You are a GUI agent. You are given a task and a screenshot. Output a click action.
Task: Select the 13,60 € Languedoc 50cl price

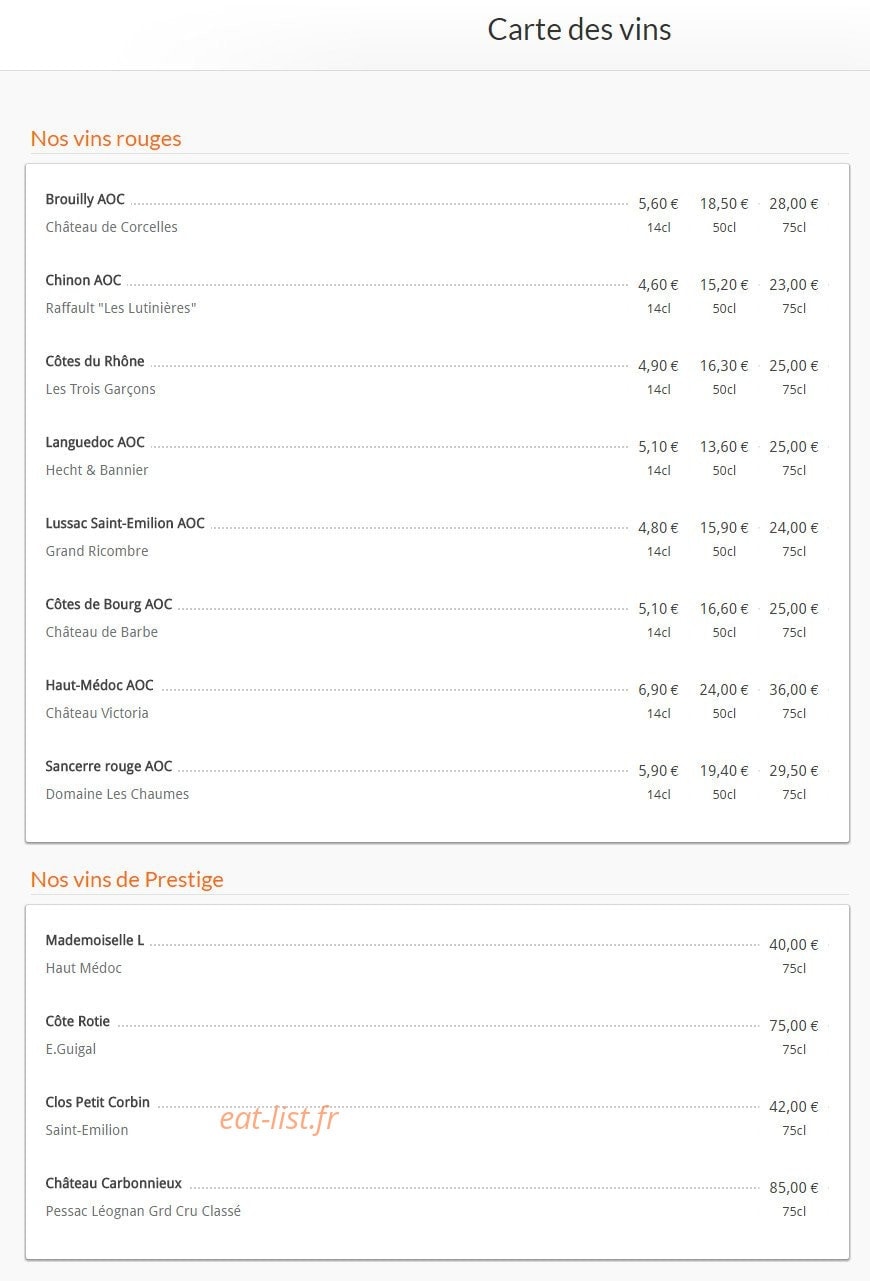(724, 447)
